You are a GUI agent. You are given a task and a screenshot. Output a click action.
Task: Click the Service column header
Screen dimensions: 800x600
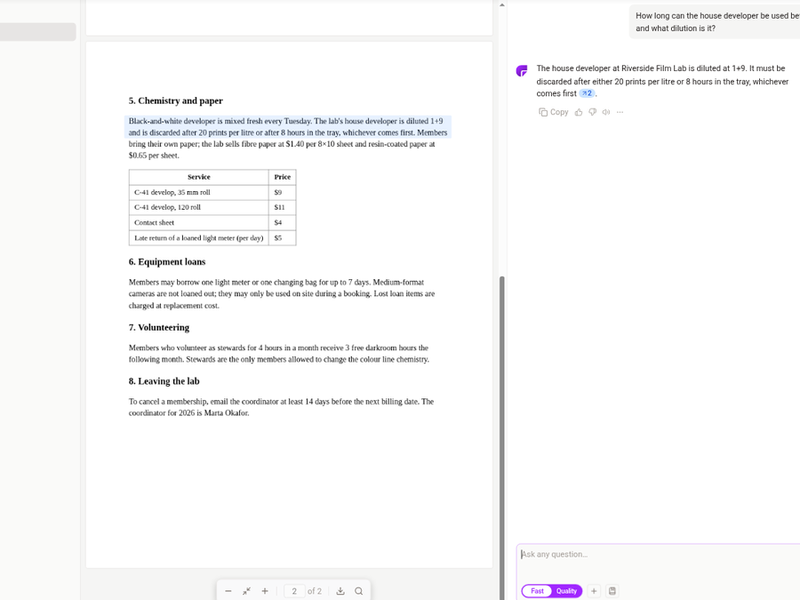pyautogui.click(x=199, y=177)
